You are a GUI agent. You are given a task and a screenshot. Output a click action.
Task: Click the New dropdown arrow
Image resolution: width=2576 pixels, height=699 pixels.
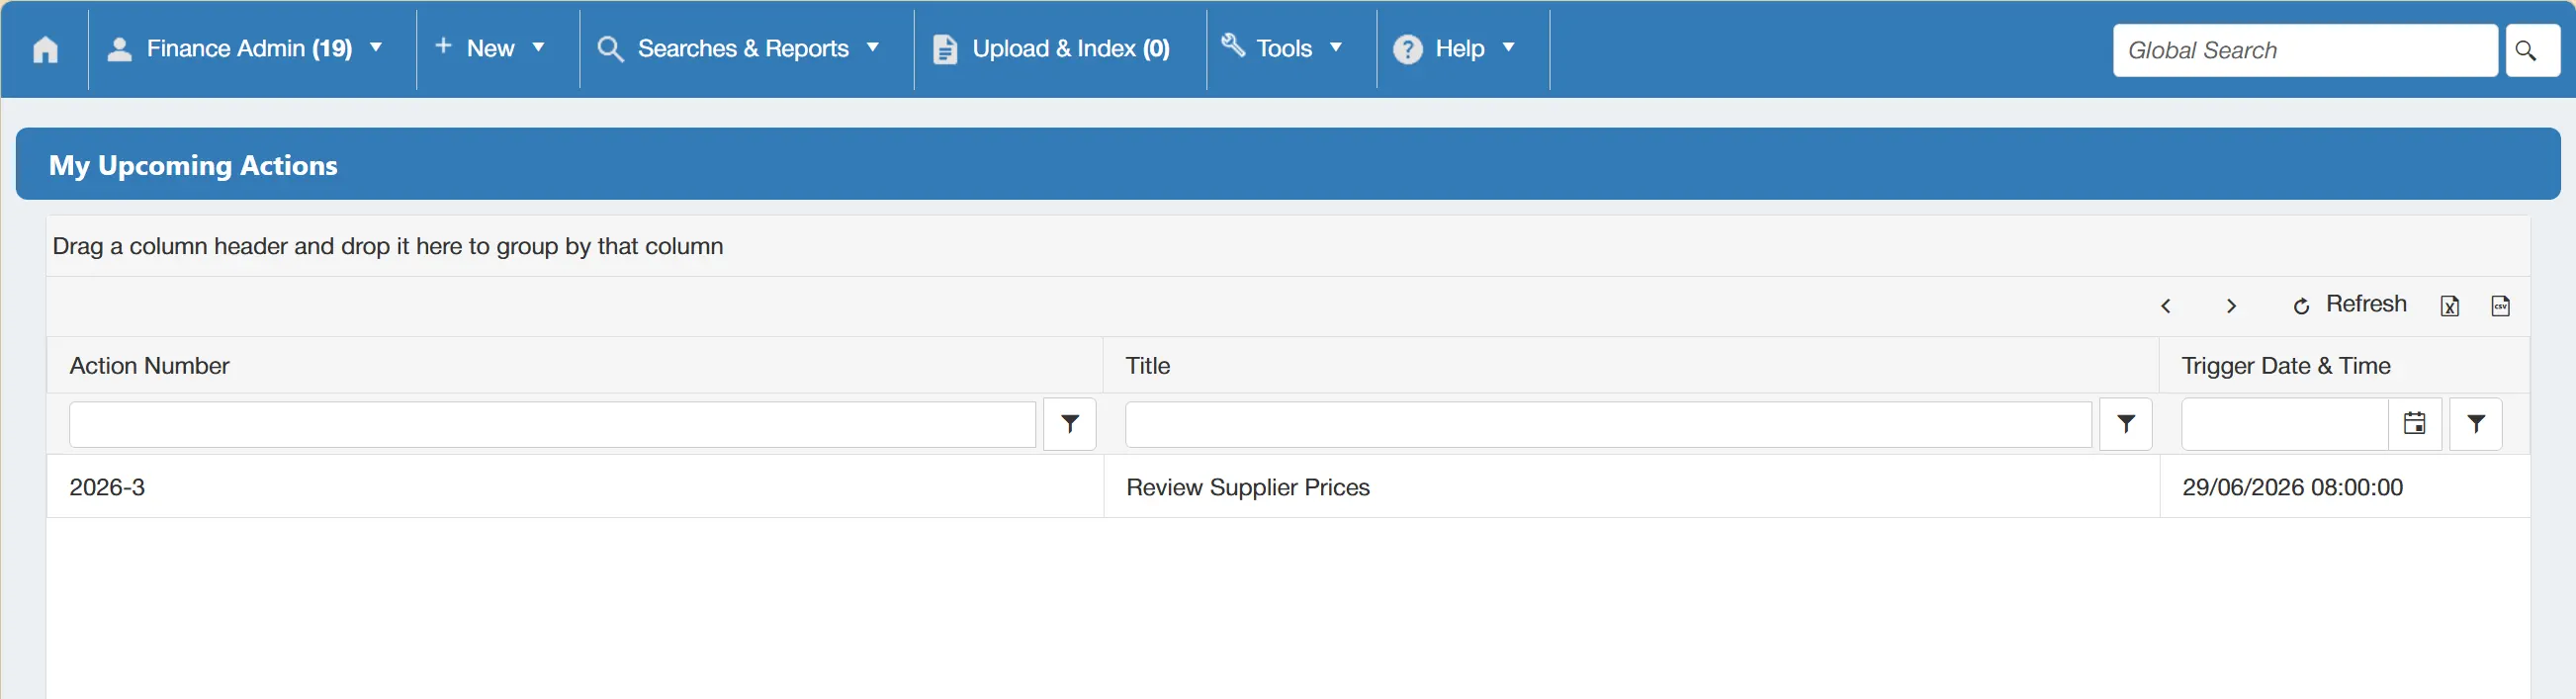538,48
